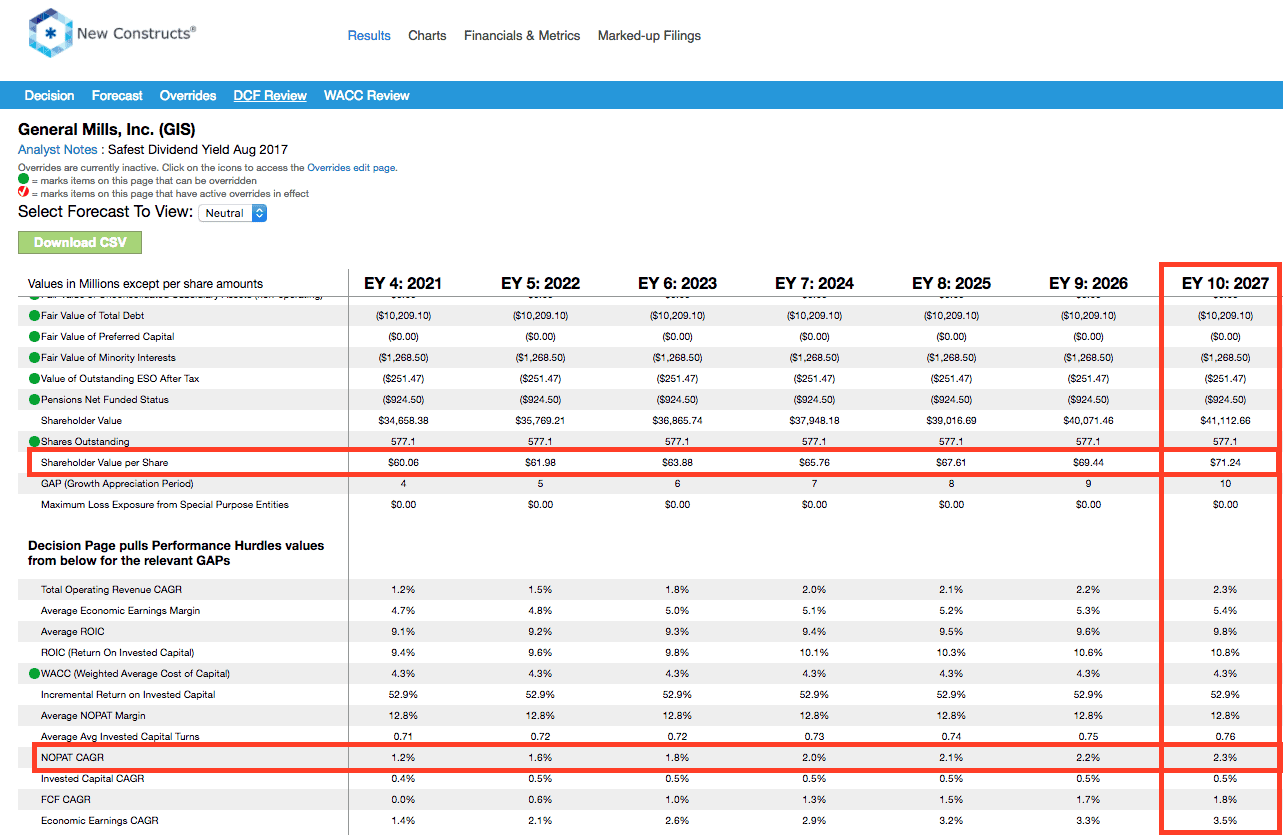Click the General Mills, Inc. (GIS) heading

click(x=107, y=129)
